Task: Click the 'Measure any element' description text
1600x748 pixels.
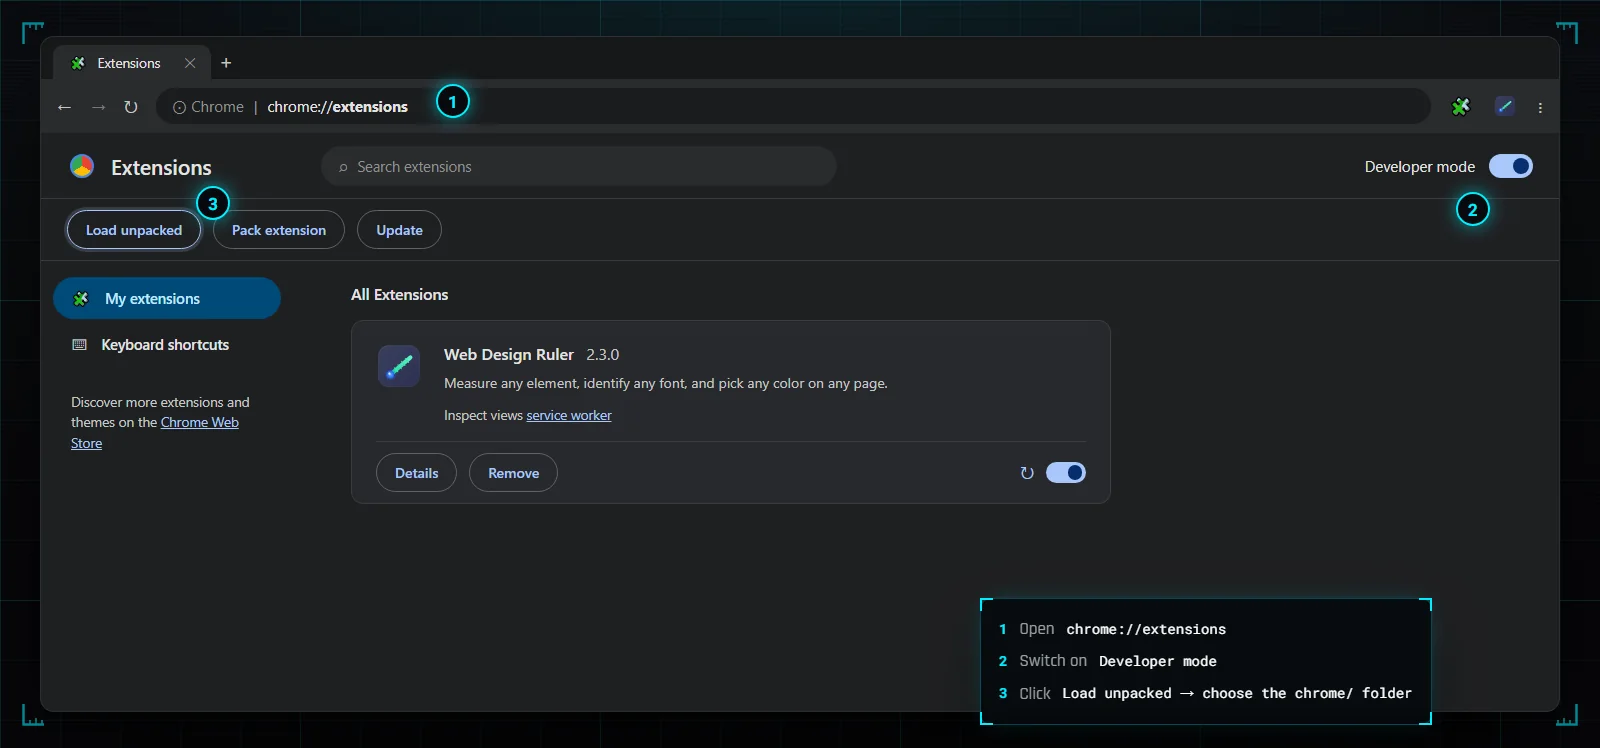Action: pyautogui.click(x=666, y=383)
